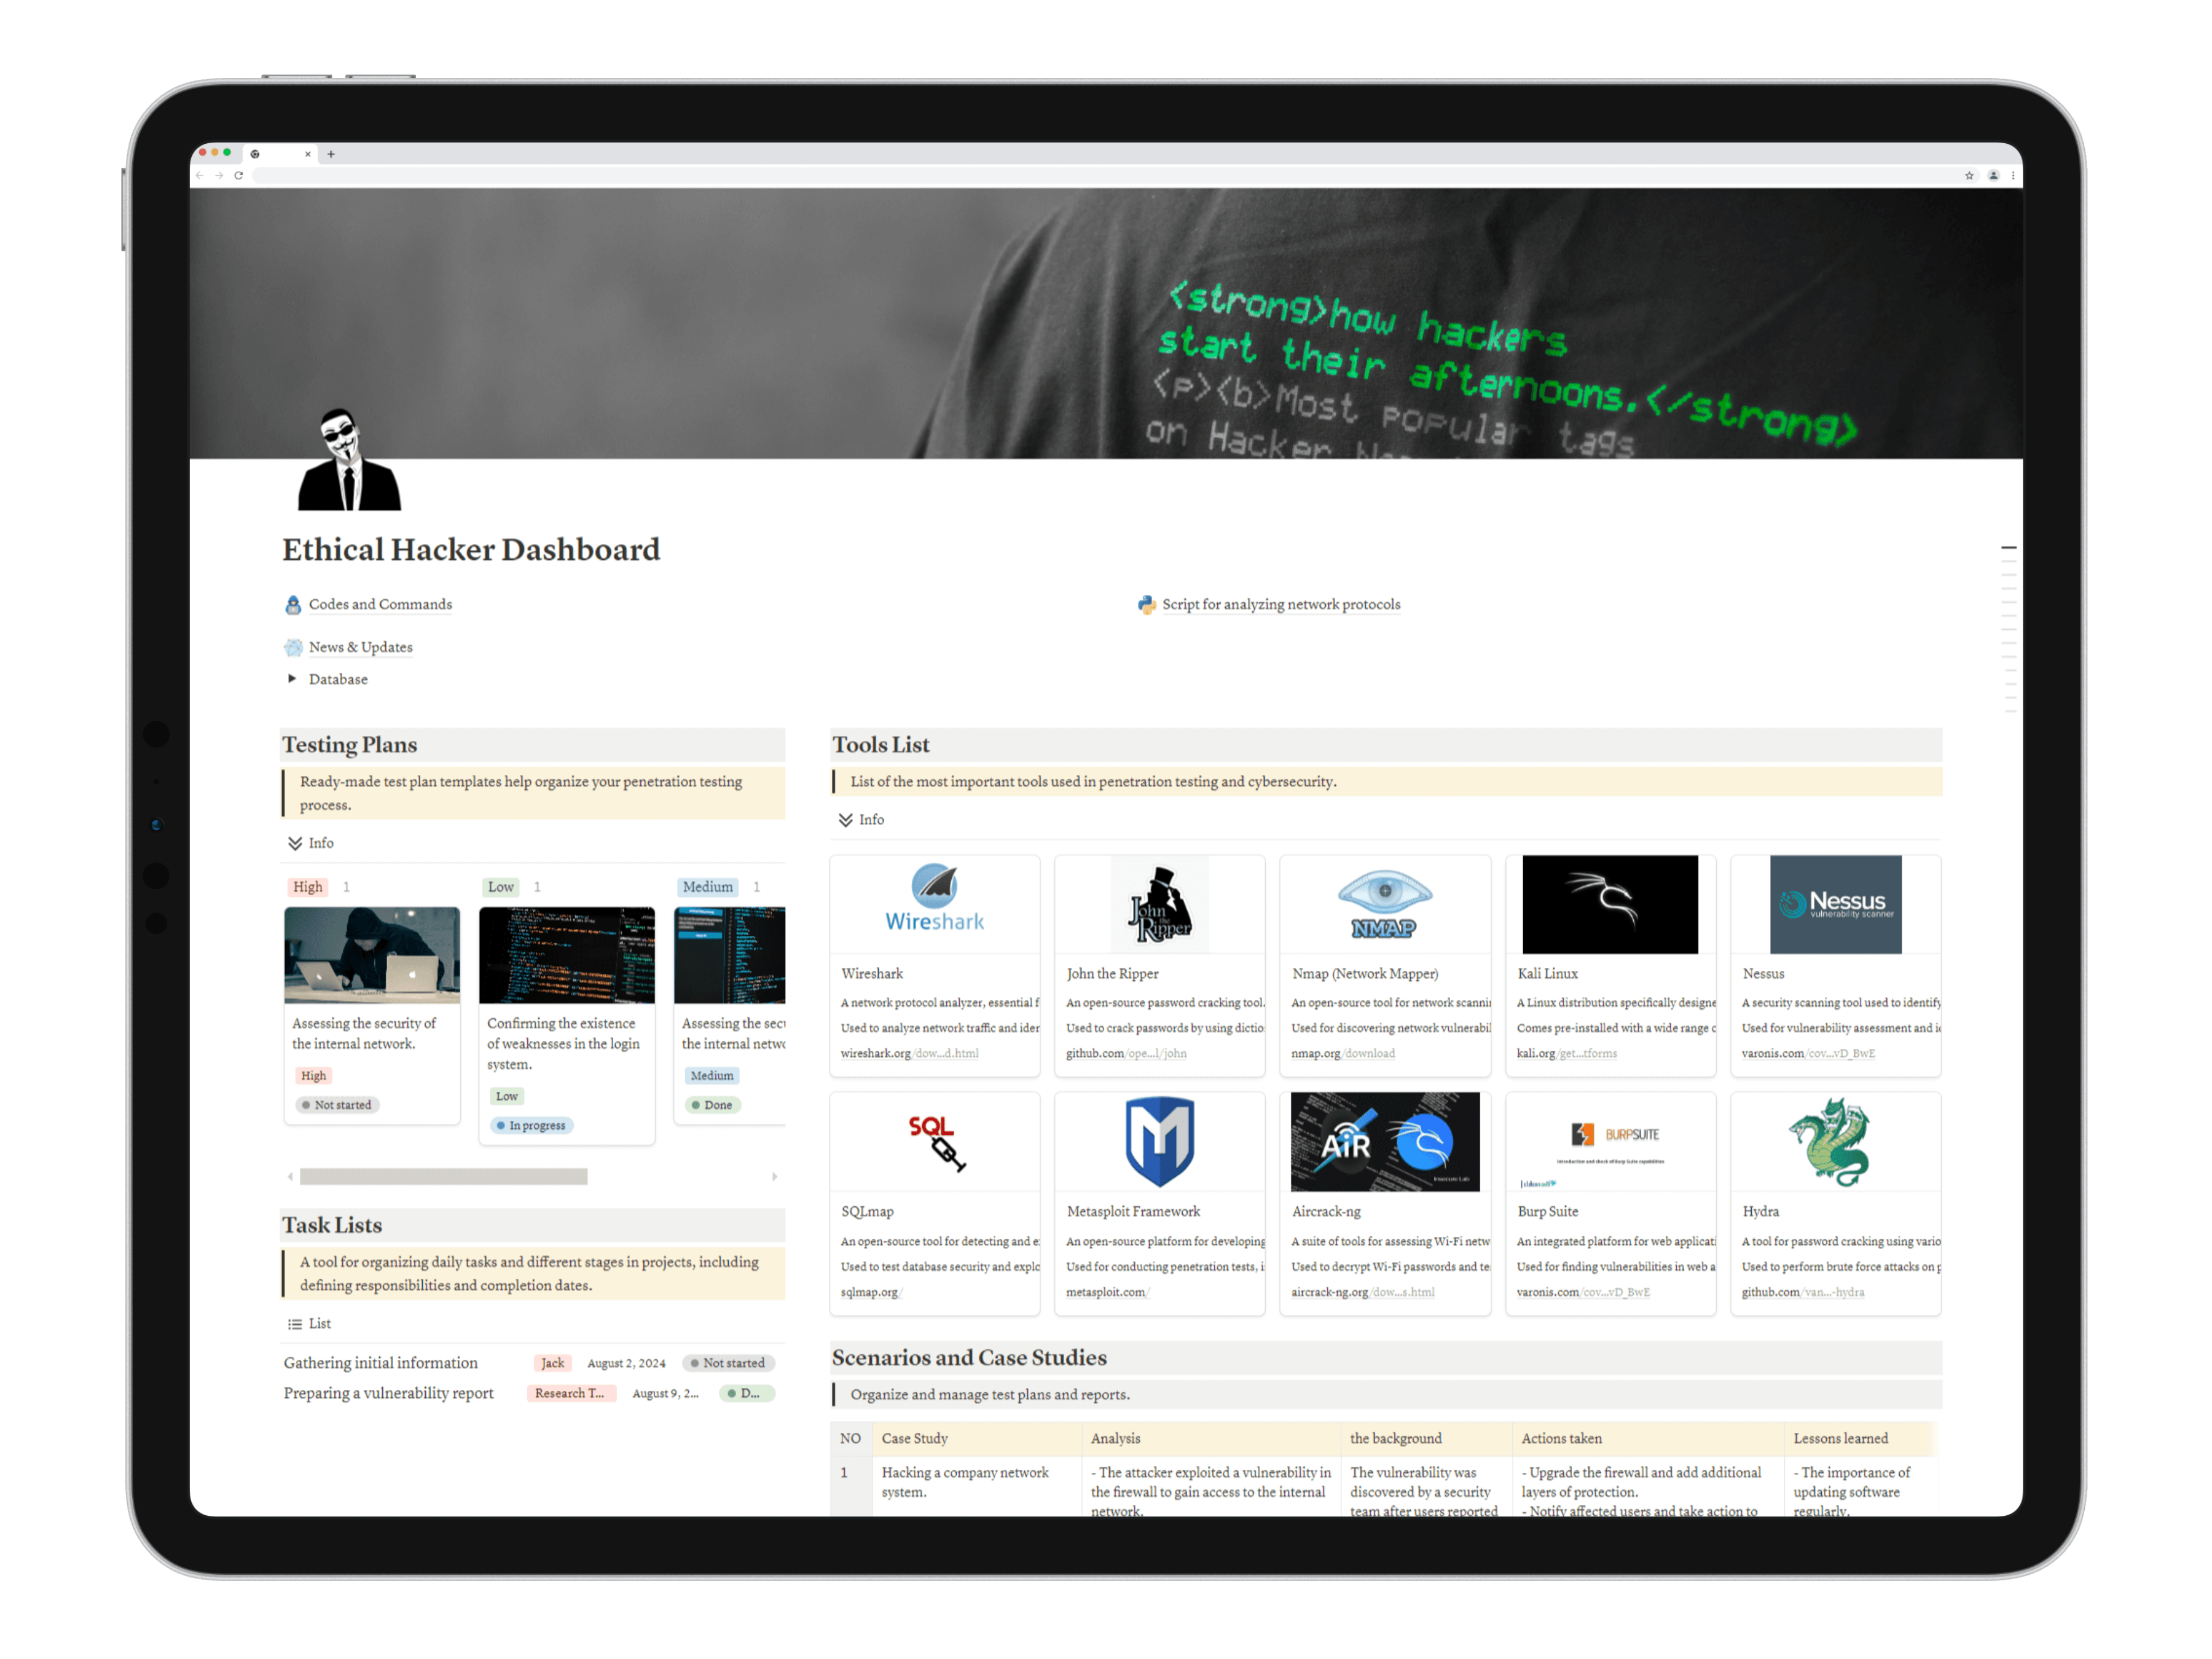Image resolution: width=2212 pixels, height=1659 pixels.
Task: Follow the nmap.org download link
Action: [1342, 1053]
